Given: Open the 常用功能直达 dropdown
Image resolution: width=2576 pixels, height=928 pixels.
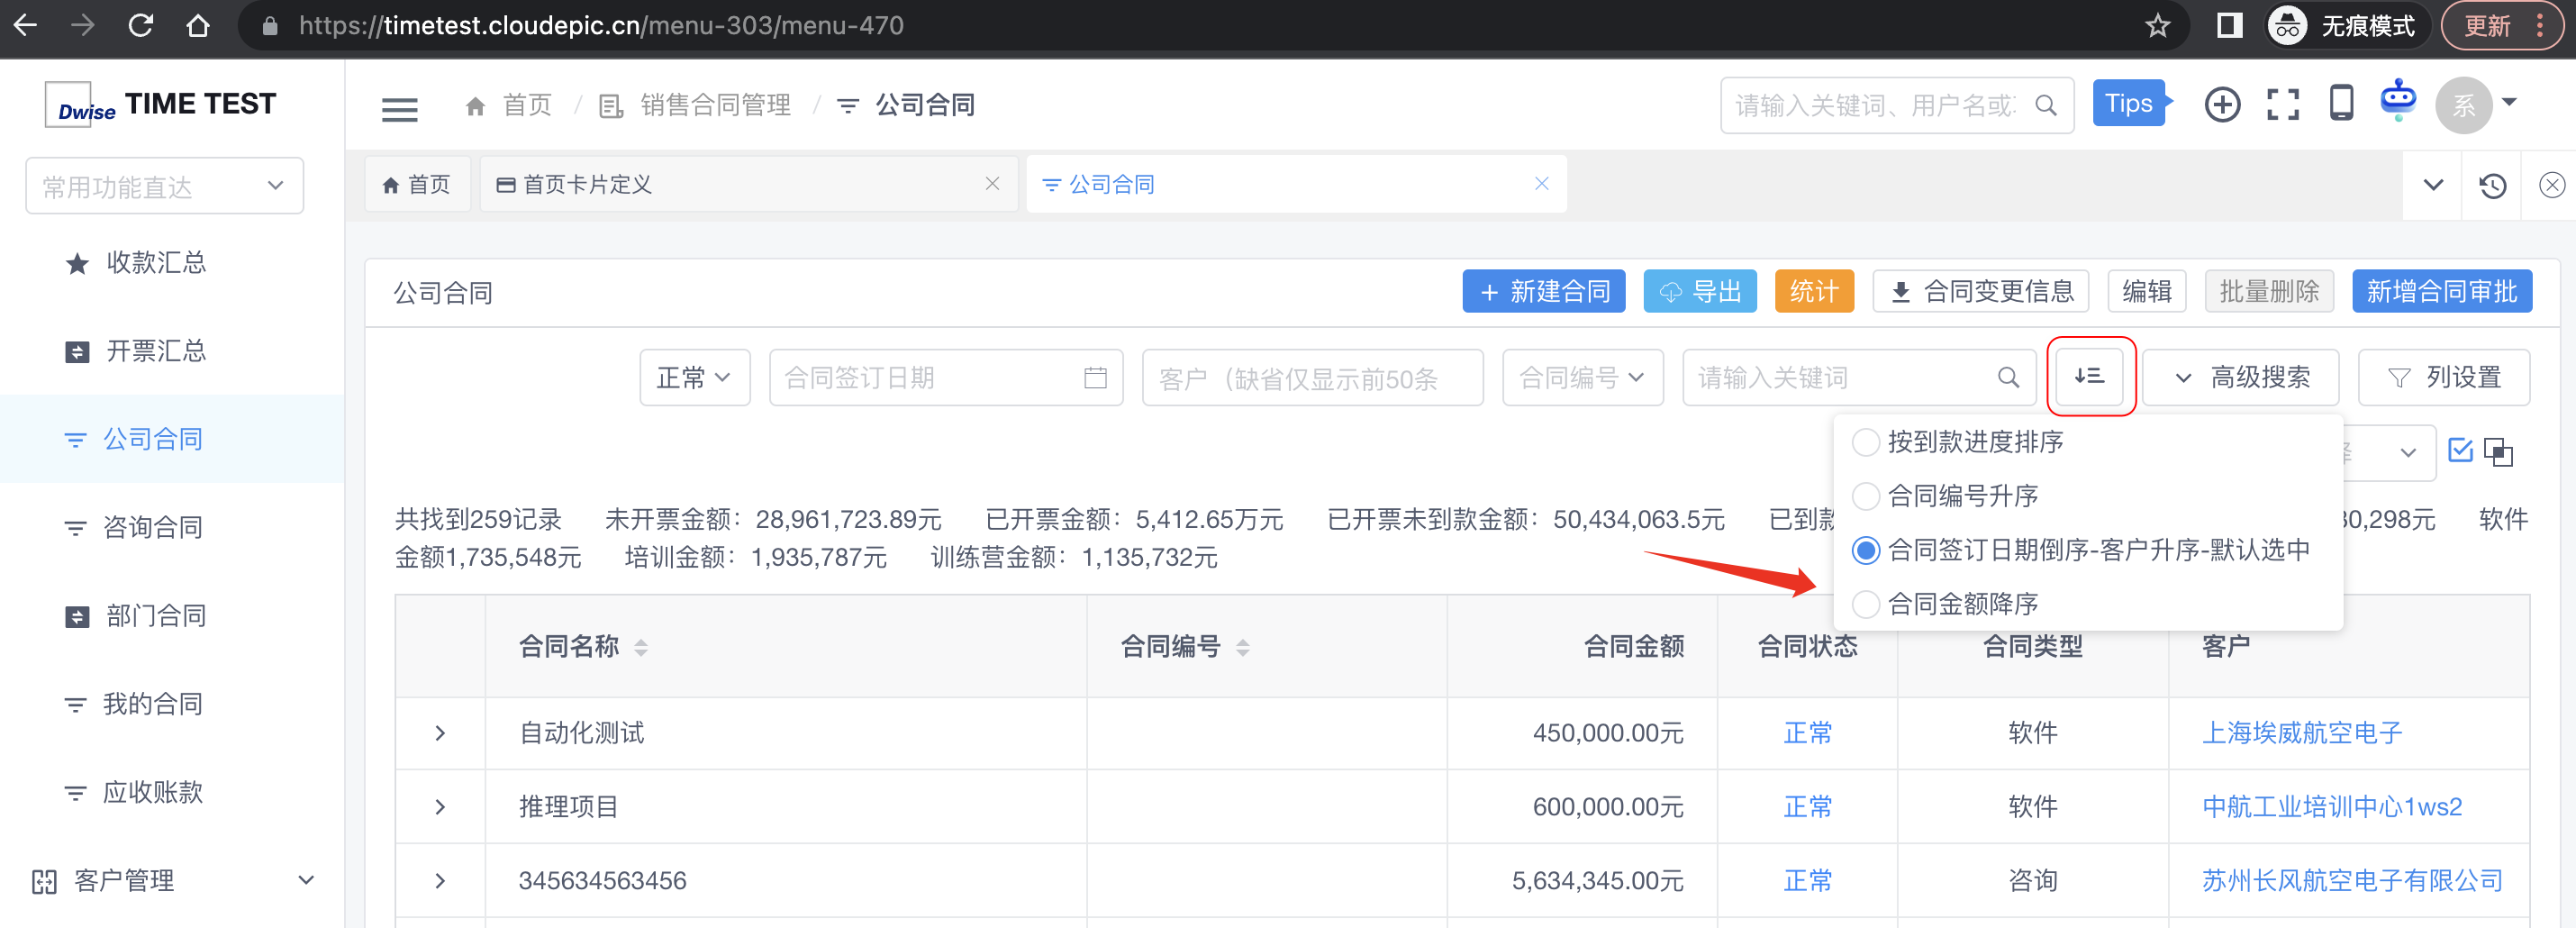Looking at the screenshot, I should point(164,186).
